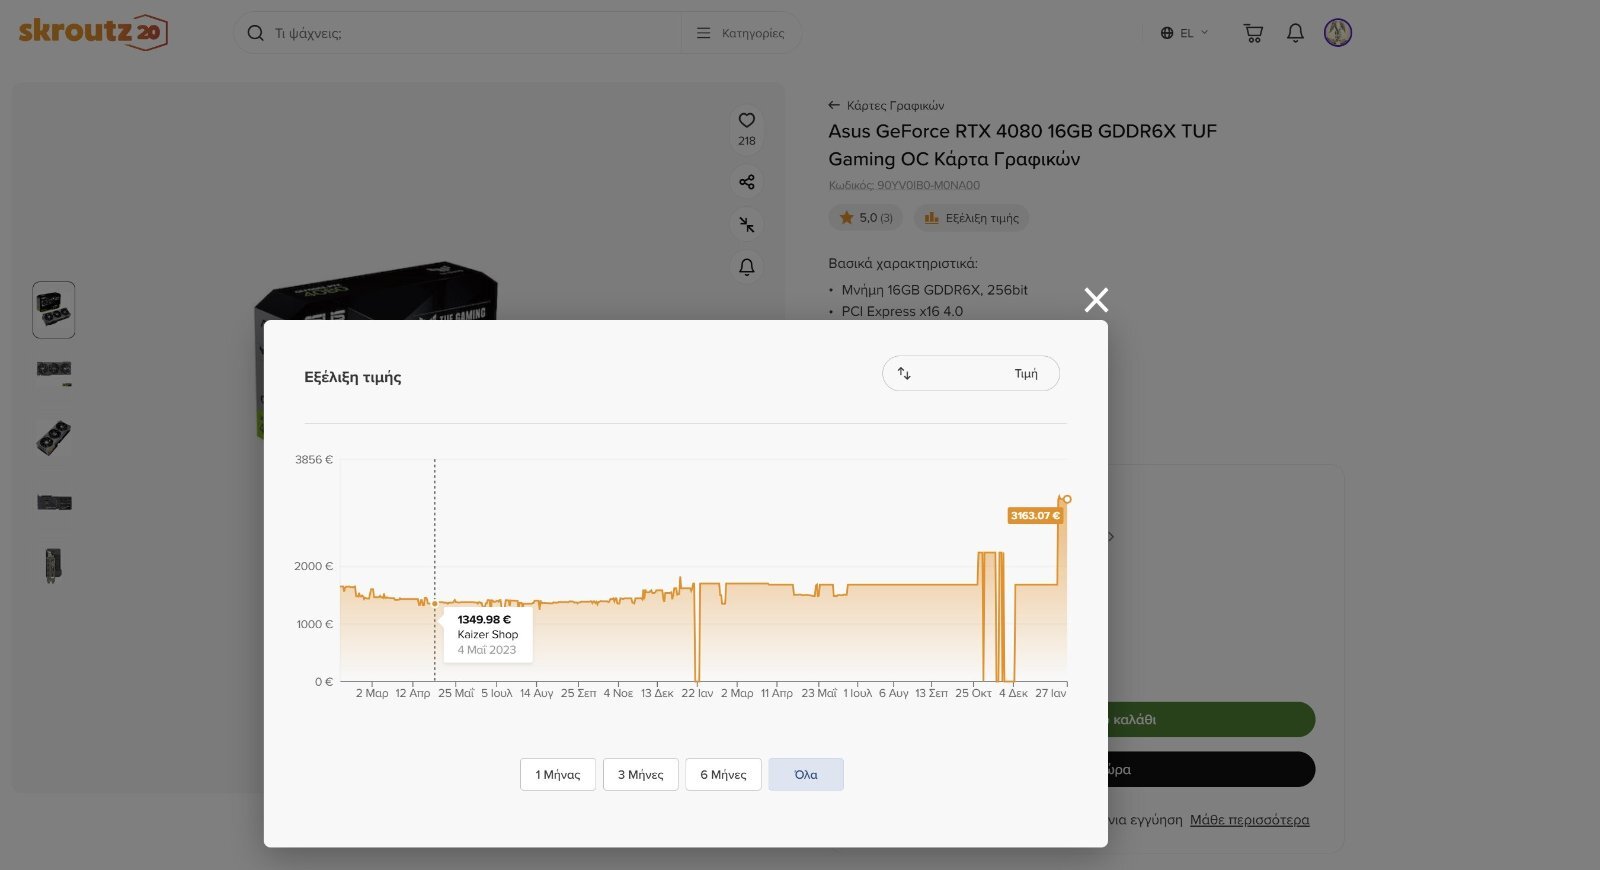Select the 1 Μήνας range
Image resolution: width=1600 pixels, height=870 pixels.
(x=558, y=775)
